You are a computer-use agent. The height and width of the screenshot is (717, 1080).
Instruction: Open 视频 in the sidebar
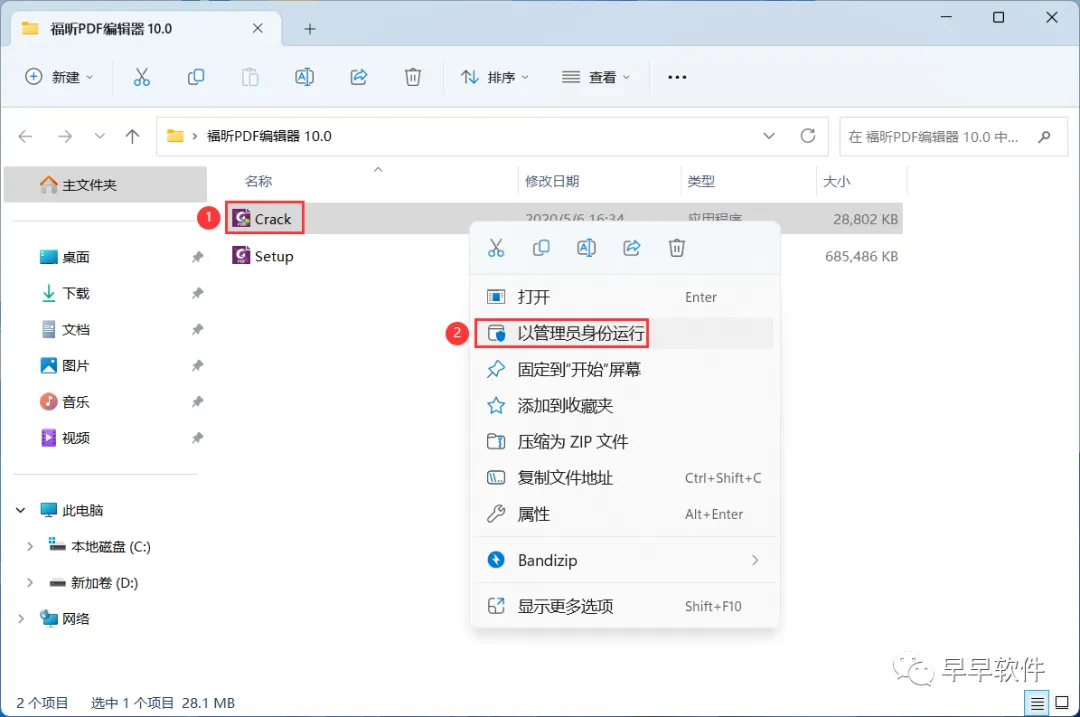[x=76, y=438]
